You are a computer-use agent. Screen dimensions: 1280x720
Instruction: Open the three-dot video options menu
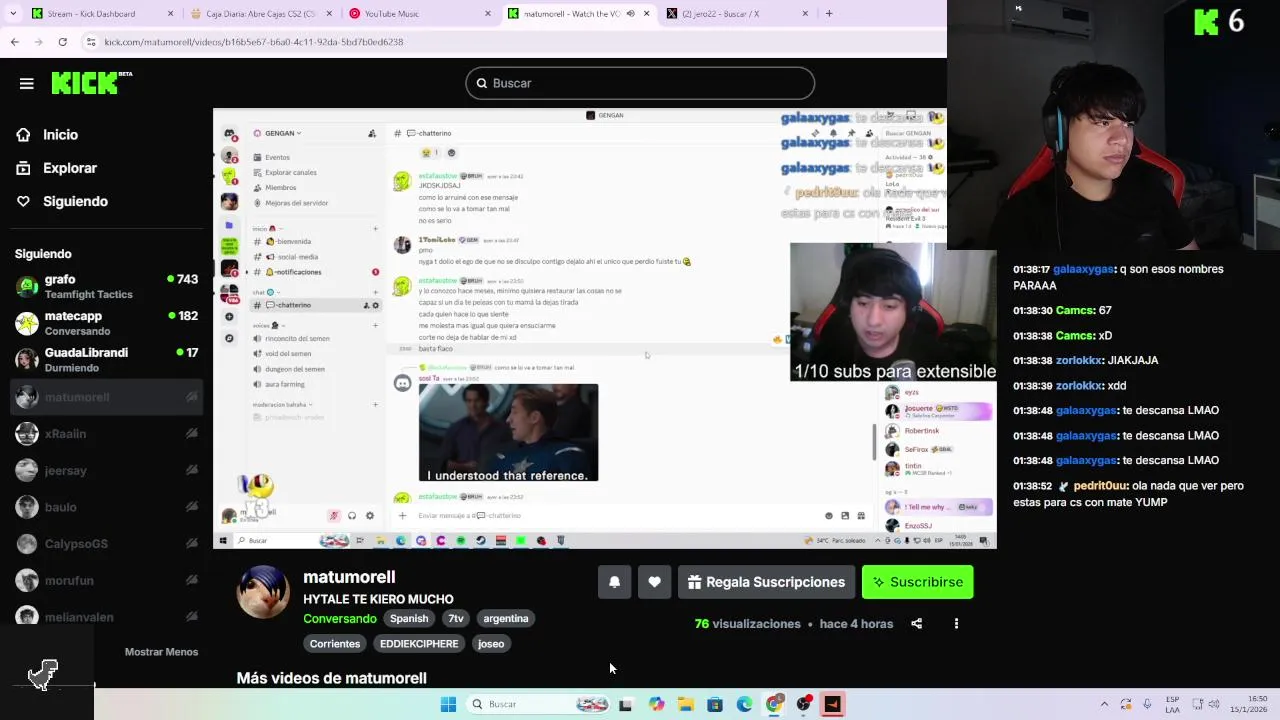(x=956, y=624)
